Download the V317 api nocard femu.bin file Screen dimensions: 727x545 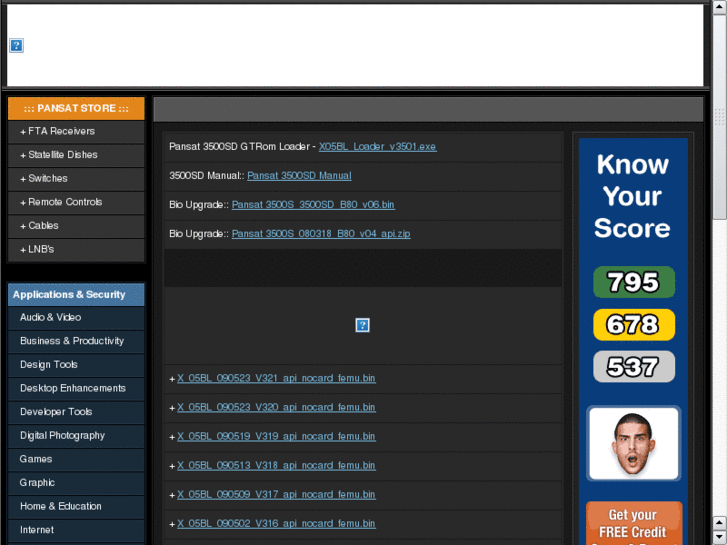276,495
